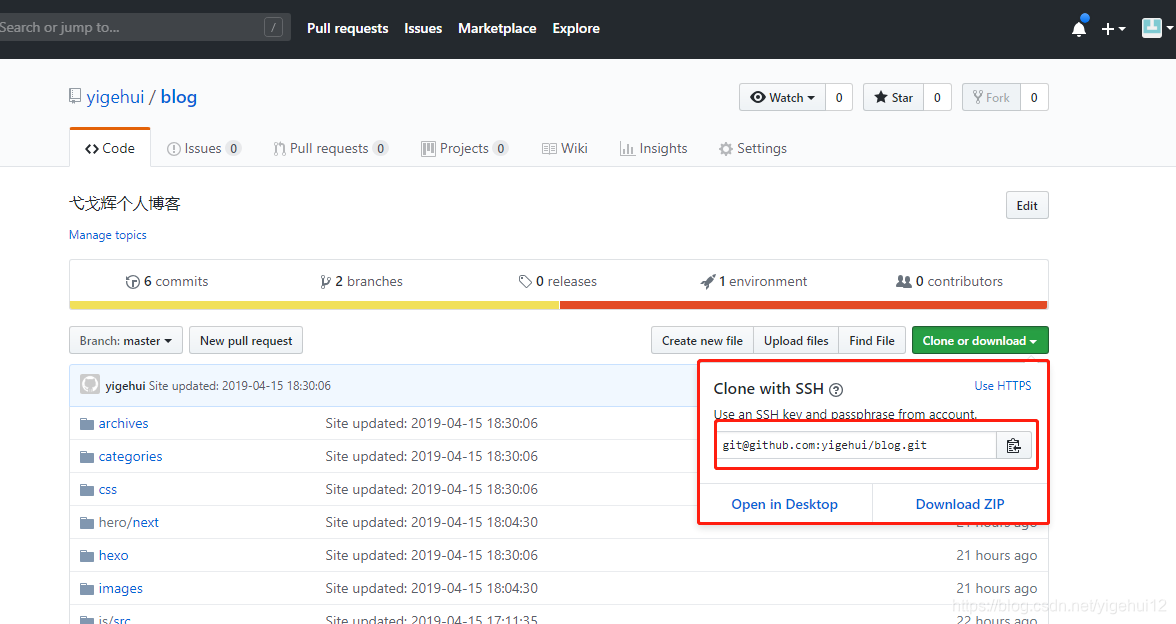The image size is (1176, 624).
Task: Toggle the Clone or download dropdown
Action: click(x=980, y=340)
